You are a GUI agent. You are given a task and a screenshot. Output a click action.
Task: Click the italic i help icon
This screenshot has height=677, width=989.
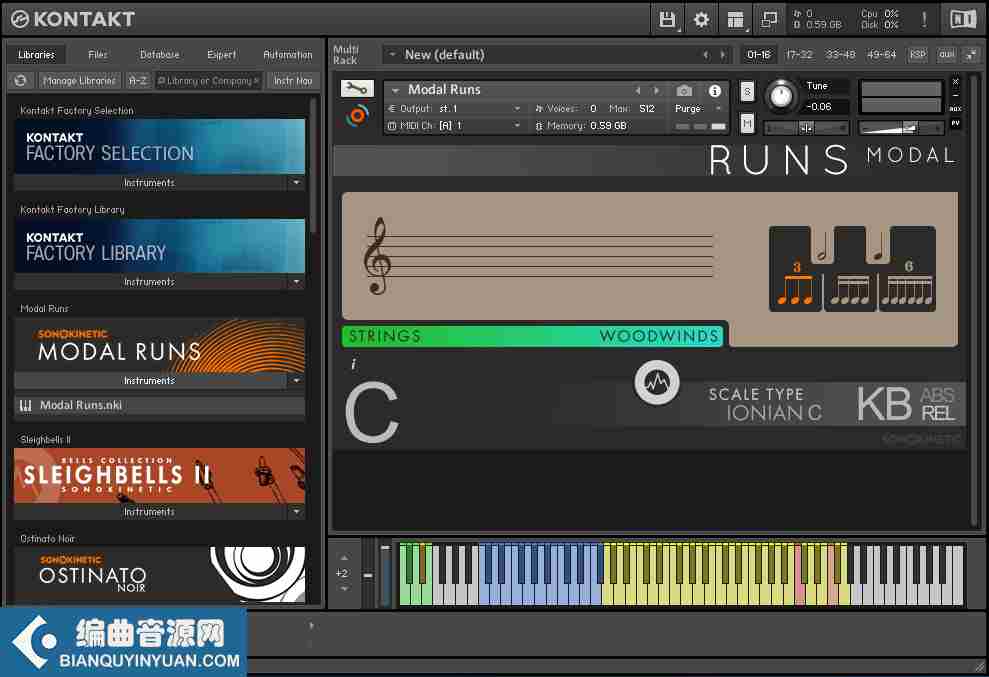pos(353,364)
